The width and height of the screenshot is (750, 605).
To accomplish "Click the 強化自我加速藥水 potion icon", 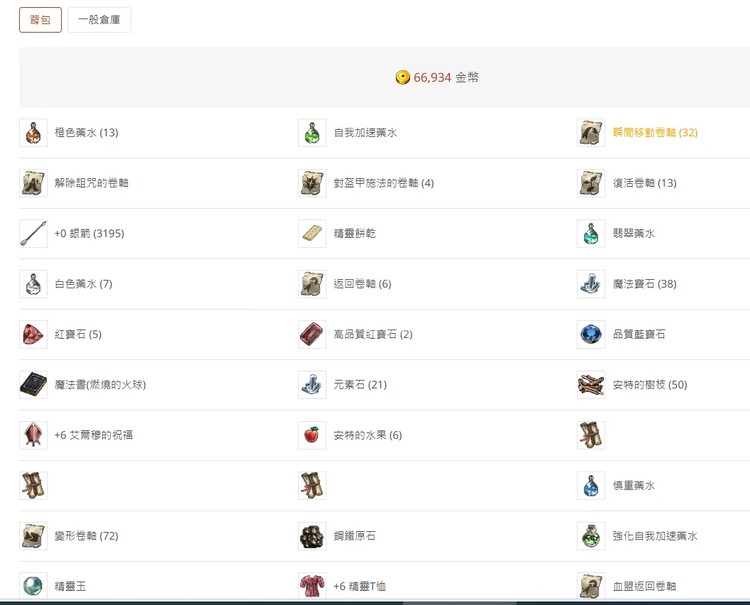I will tap(591, 536).
